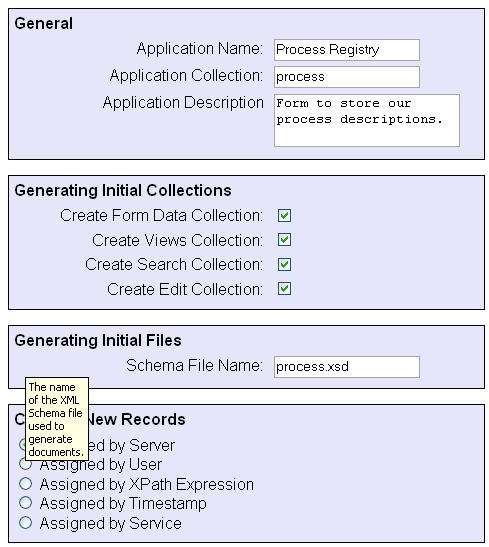This screenshot has height=547, width=489.
Task: Click inside the Application Description textarea
Action: (x=366, y=120)
